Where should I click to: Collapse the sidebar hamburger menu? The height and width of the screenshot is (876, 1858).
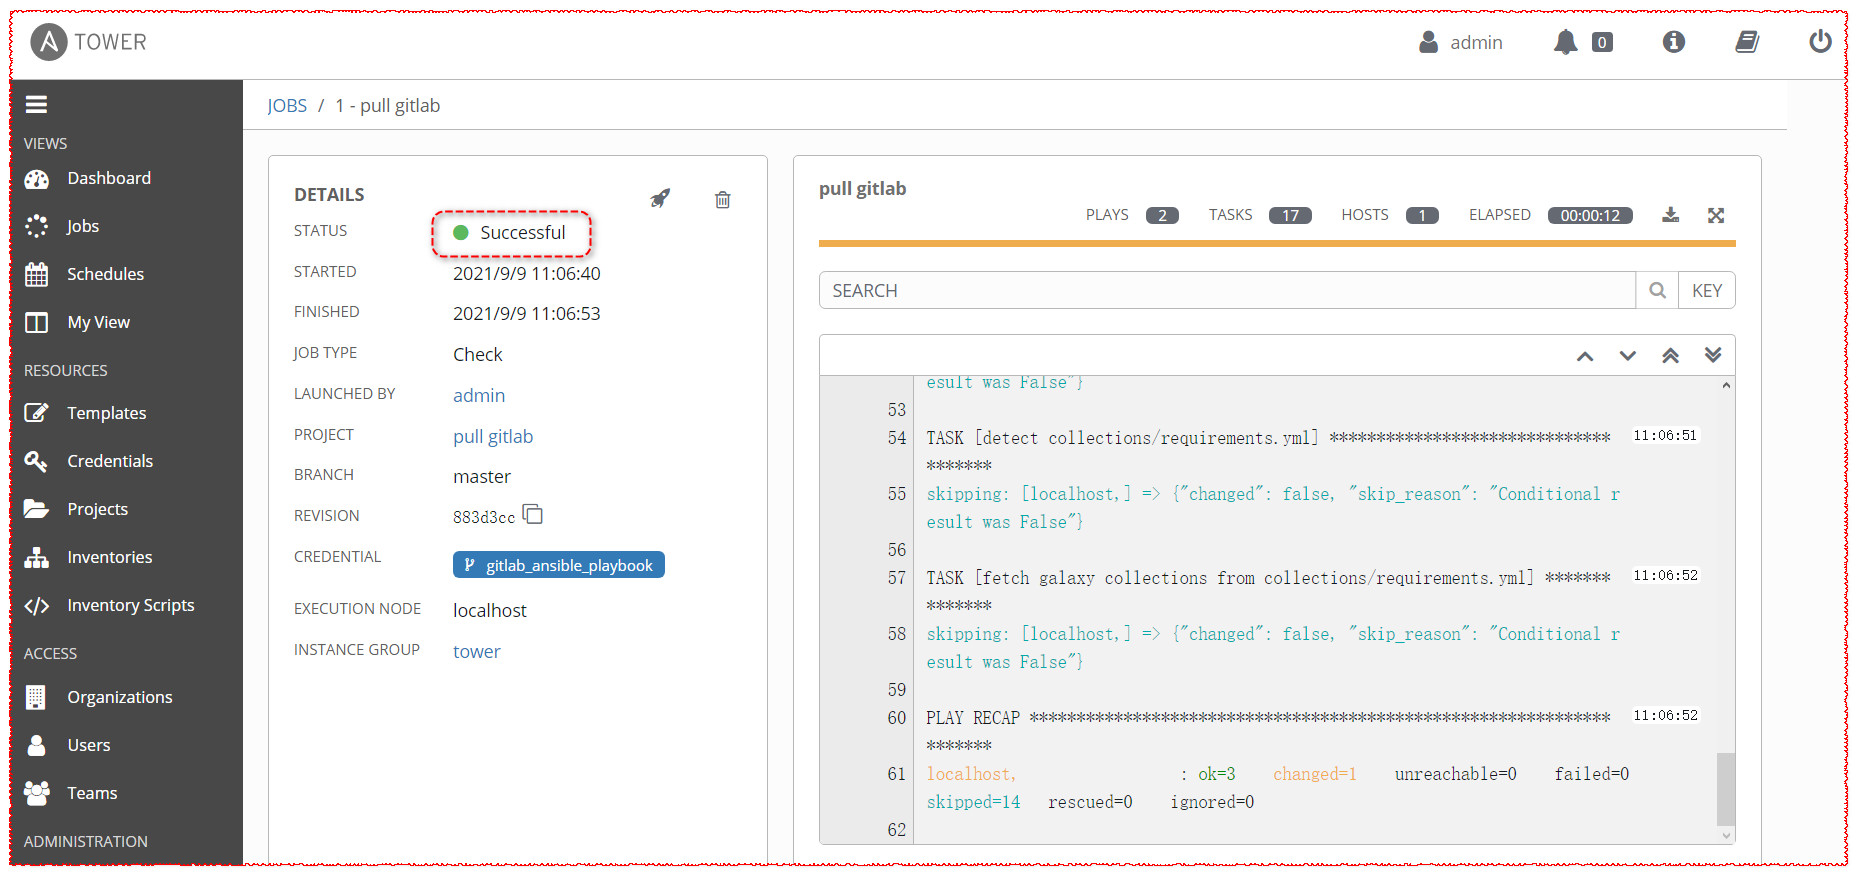37,104
